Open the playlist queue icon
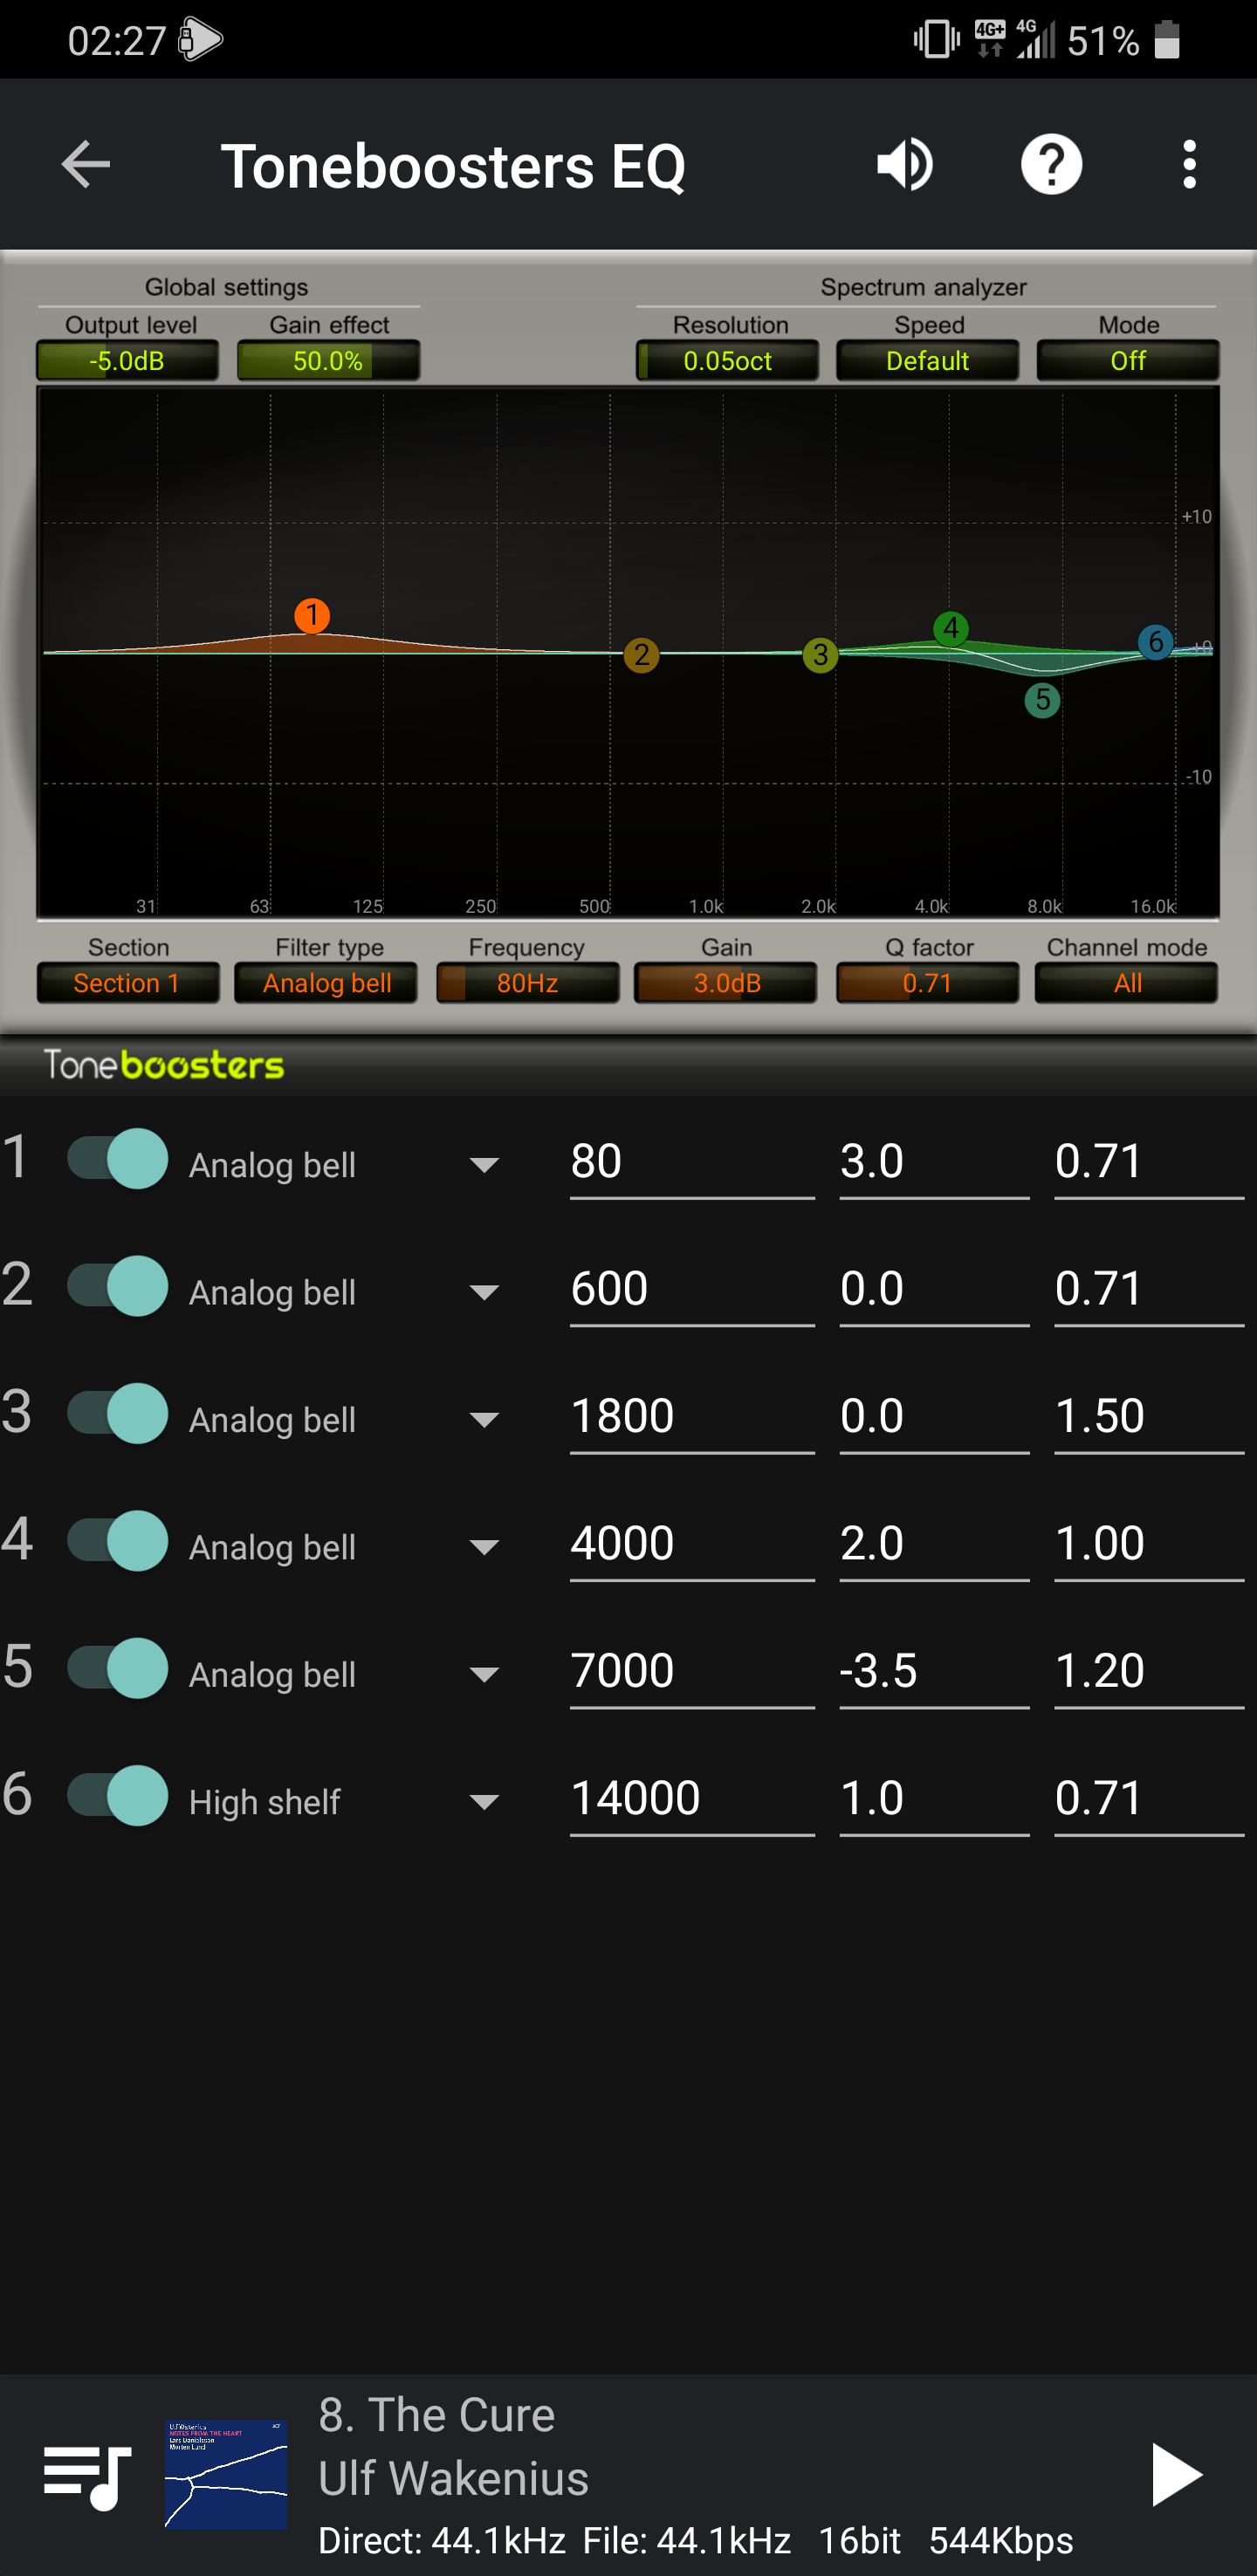 click(87, 2476)
